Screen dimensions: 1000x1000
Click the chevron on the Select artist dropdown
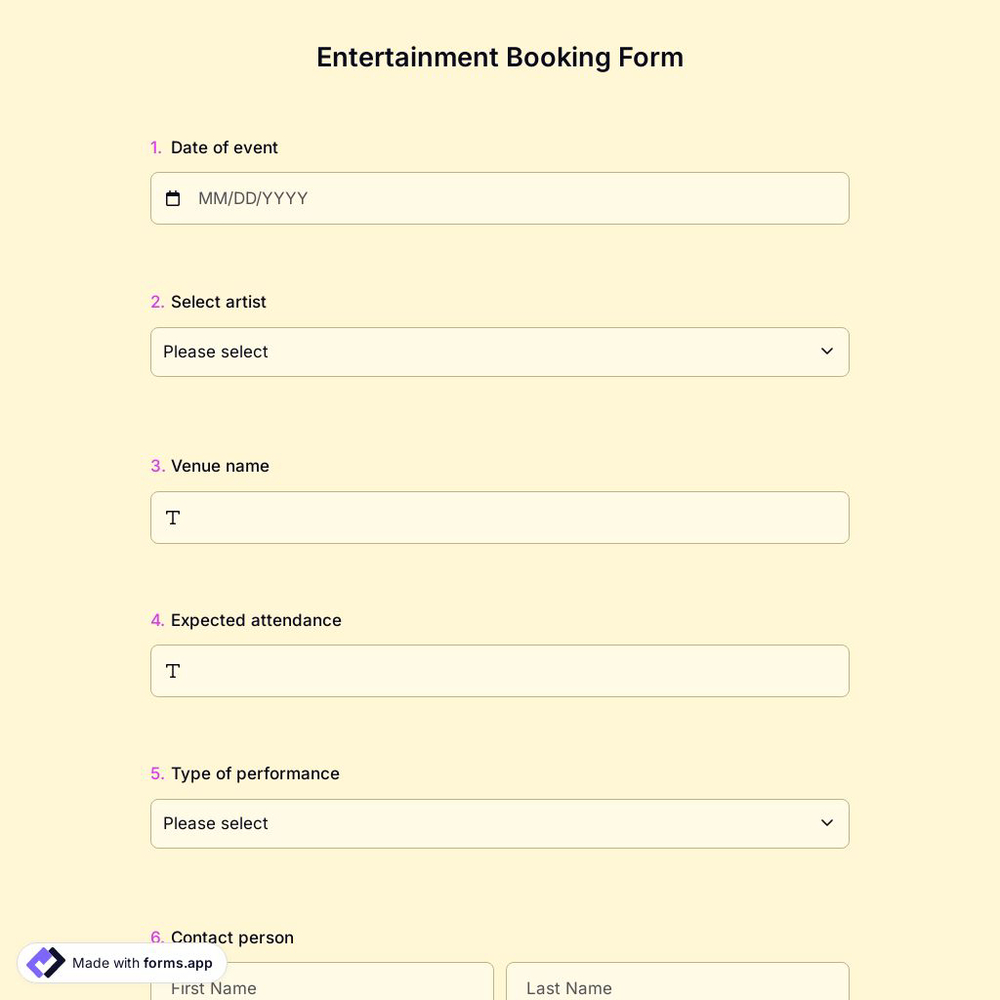[826, 351]
